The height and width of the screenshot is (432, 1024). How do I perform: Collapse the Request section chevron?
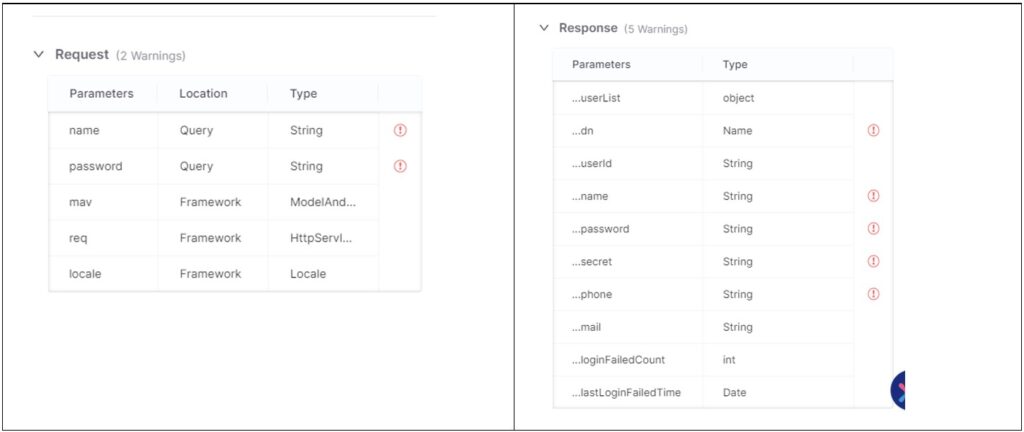click(x=39, y=55)
